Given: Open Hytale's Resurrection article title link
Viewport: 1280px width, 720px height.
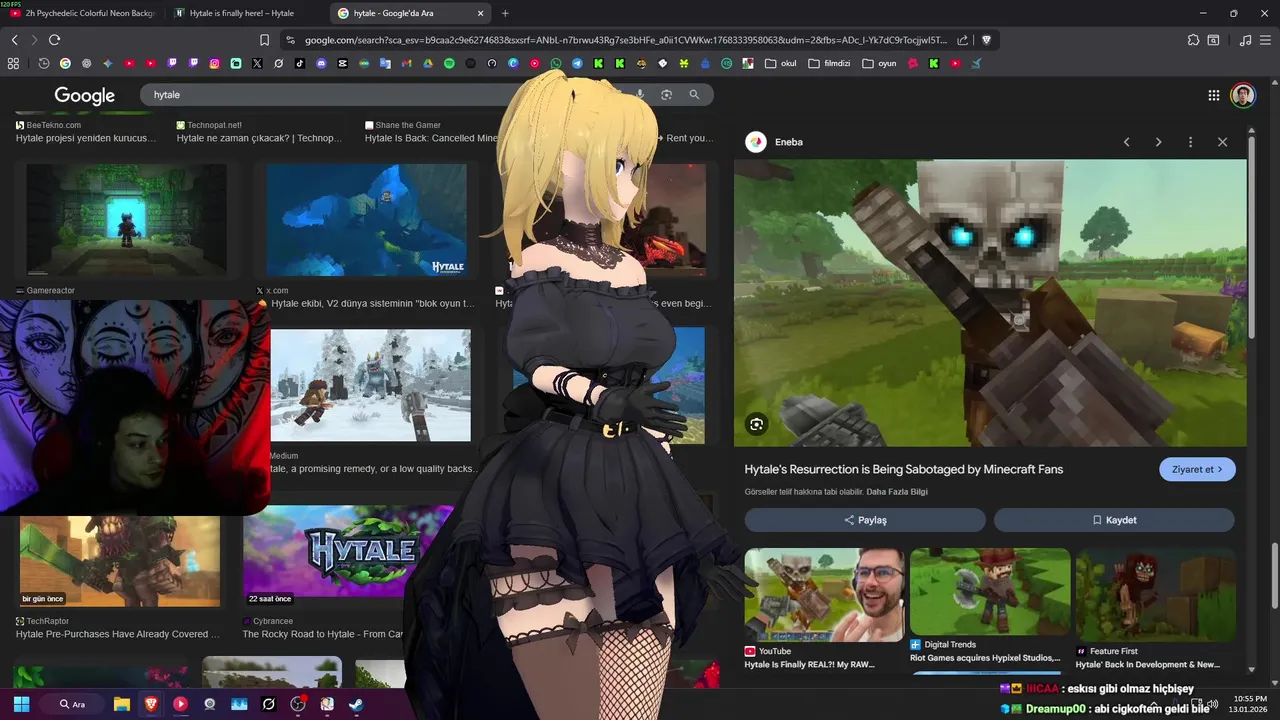Looking at the screenshot, I should click(x=903, y=469).
